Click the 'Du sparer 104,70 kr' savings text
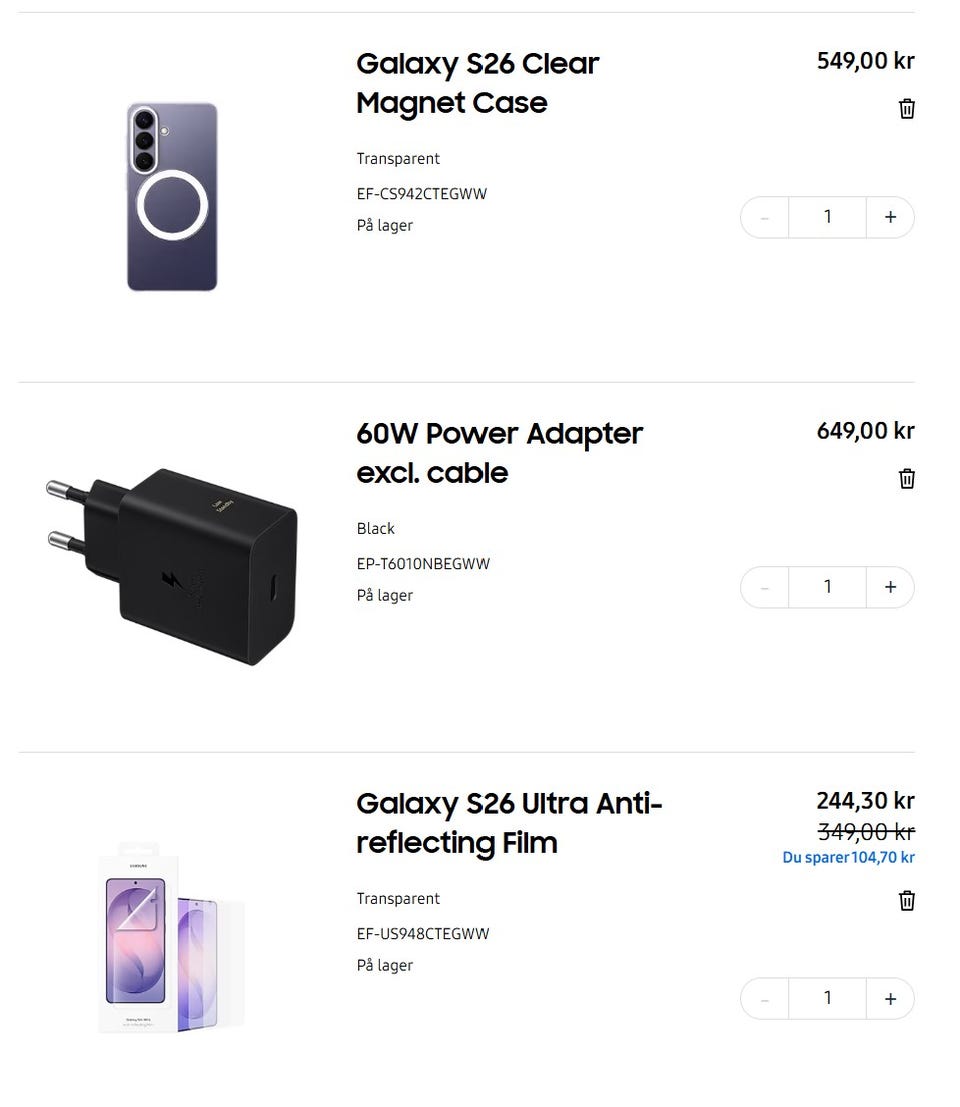The width and height of the screenshot is (960, 1107). 848,858
